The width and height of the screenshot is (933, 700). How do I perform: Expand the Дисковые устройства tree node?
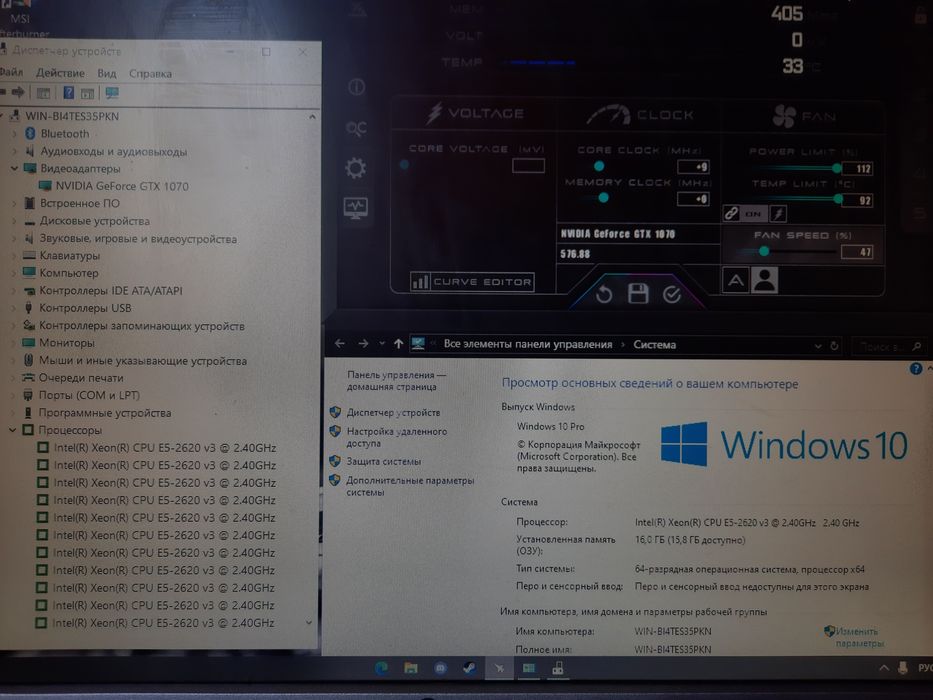coord(14,221)
